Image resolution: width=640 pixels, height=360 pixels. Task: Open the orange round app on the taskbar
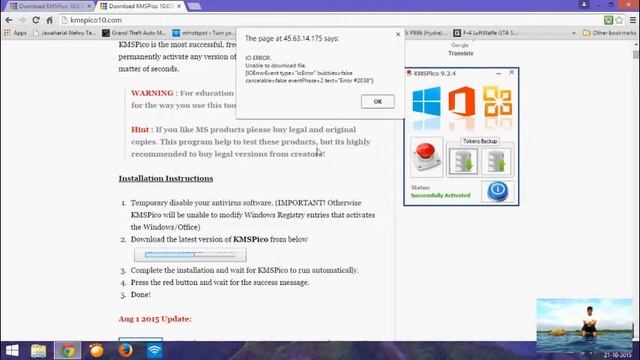tap(97, 351)
